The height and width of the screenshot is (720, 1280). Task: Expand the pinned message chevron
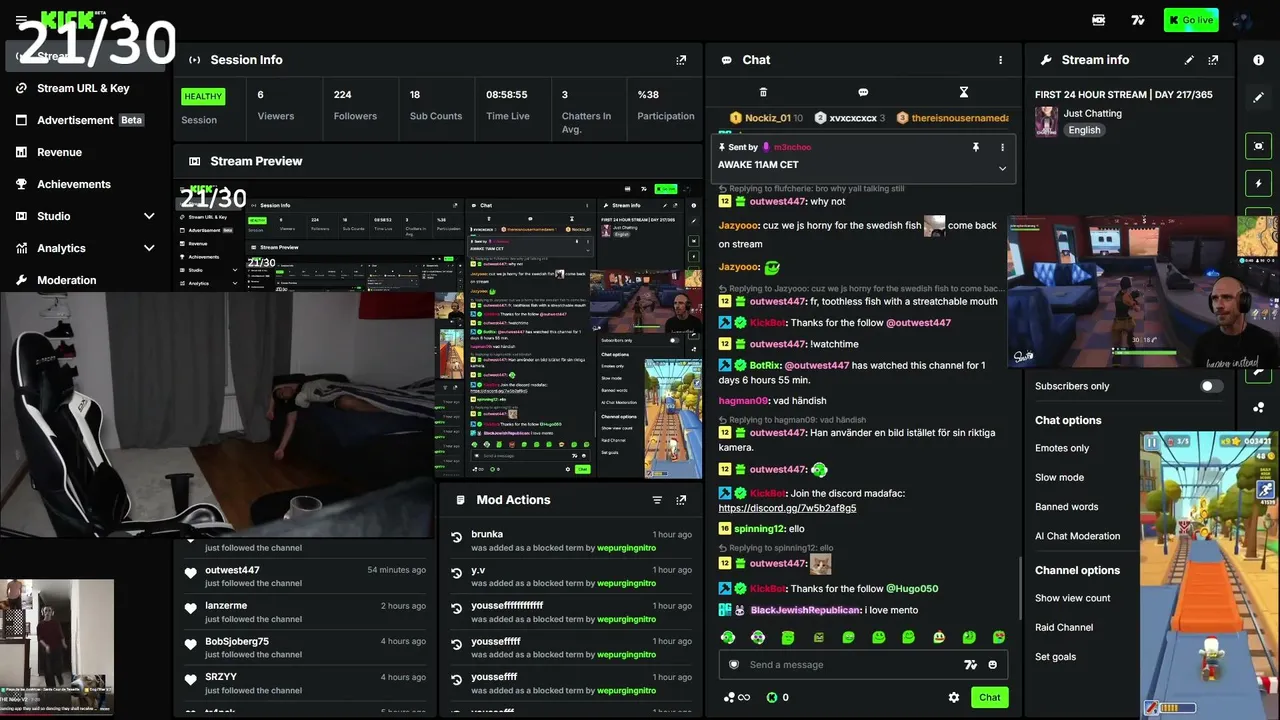1002,168
